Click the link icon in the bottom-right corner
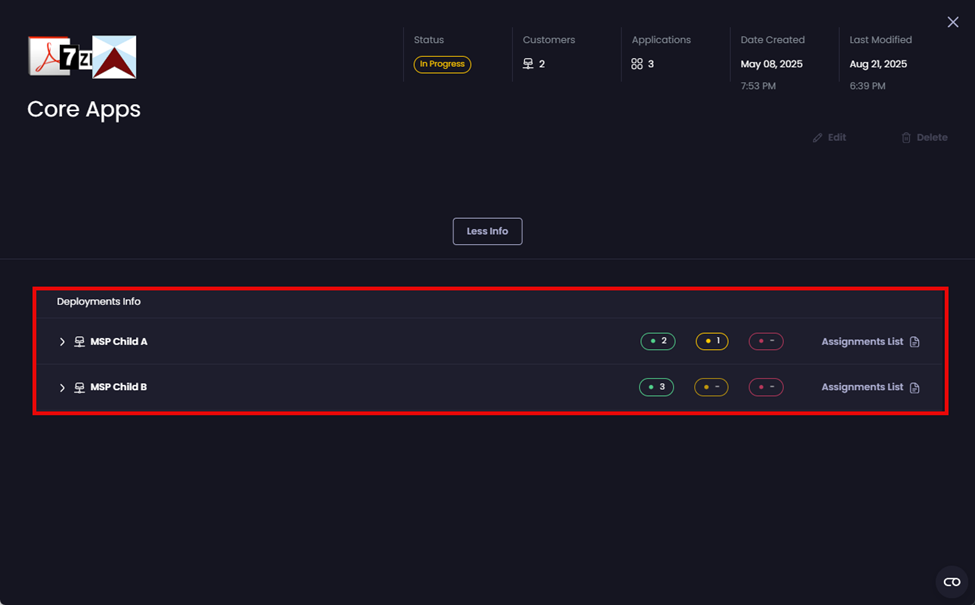 (x=950, y=581)
